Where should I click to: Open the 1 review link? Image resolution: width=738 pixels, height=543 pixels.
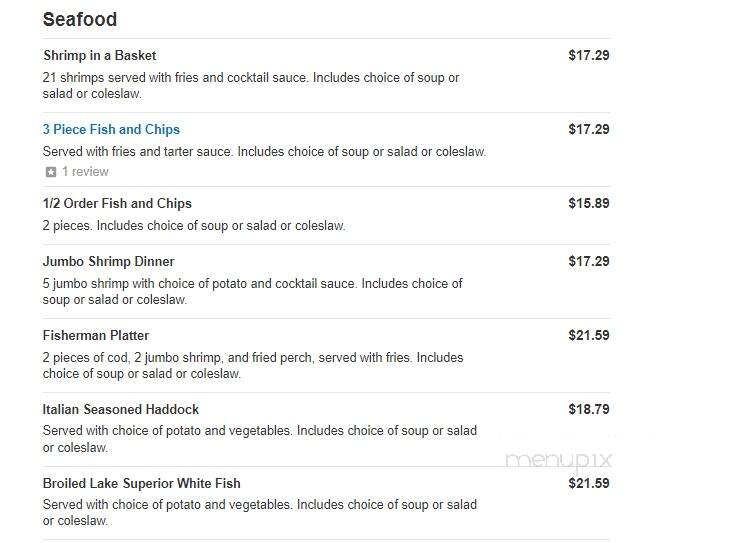pyautogui.click(x=85, y=171)
